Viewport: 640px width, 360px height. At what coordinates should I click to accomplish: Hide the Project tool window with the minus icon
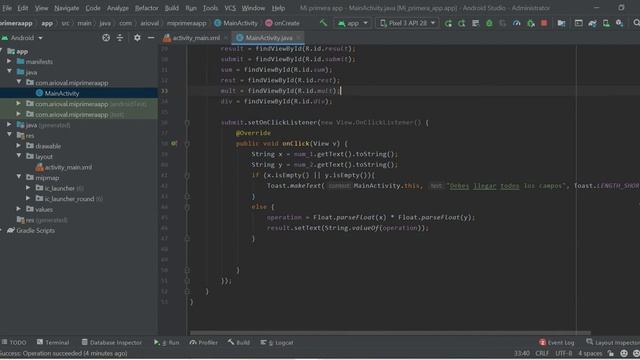151,38
